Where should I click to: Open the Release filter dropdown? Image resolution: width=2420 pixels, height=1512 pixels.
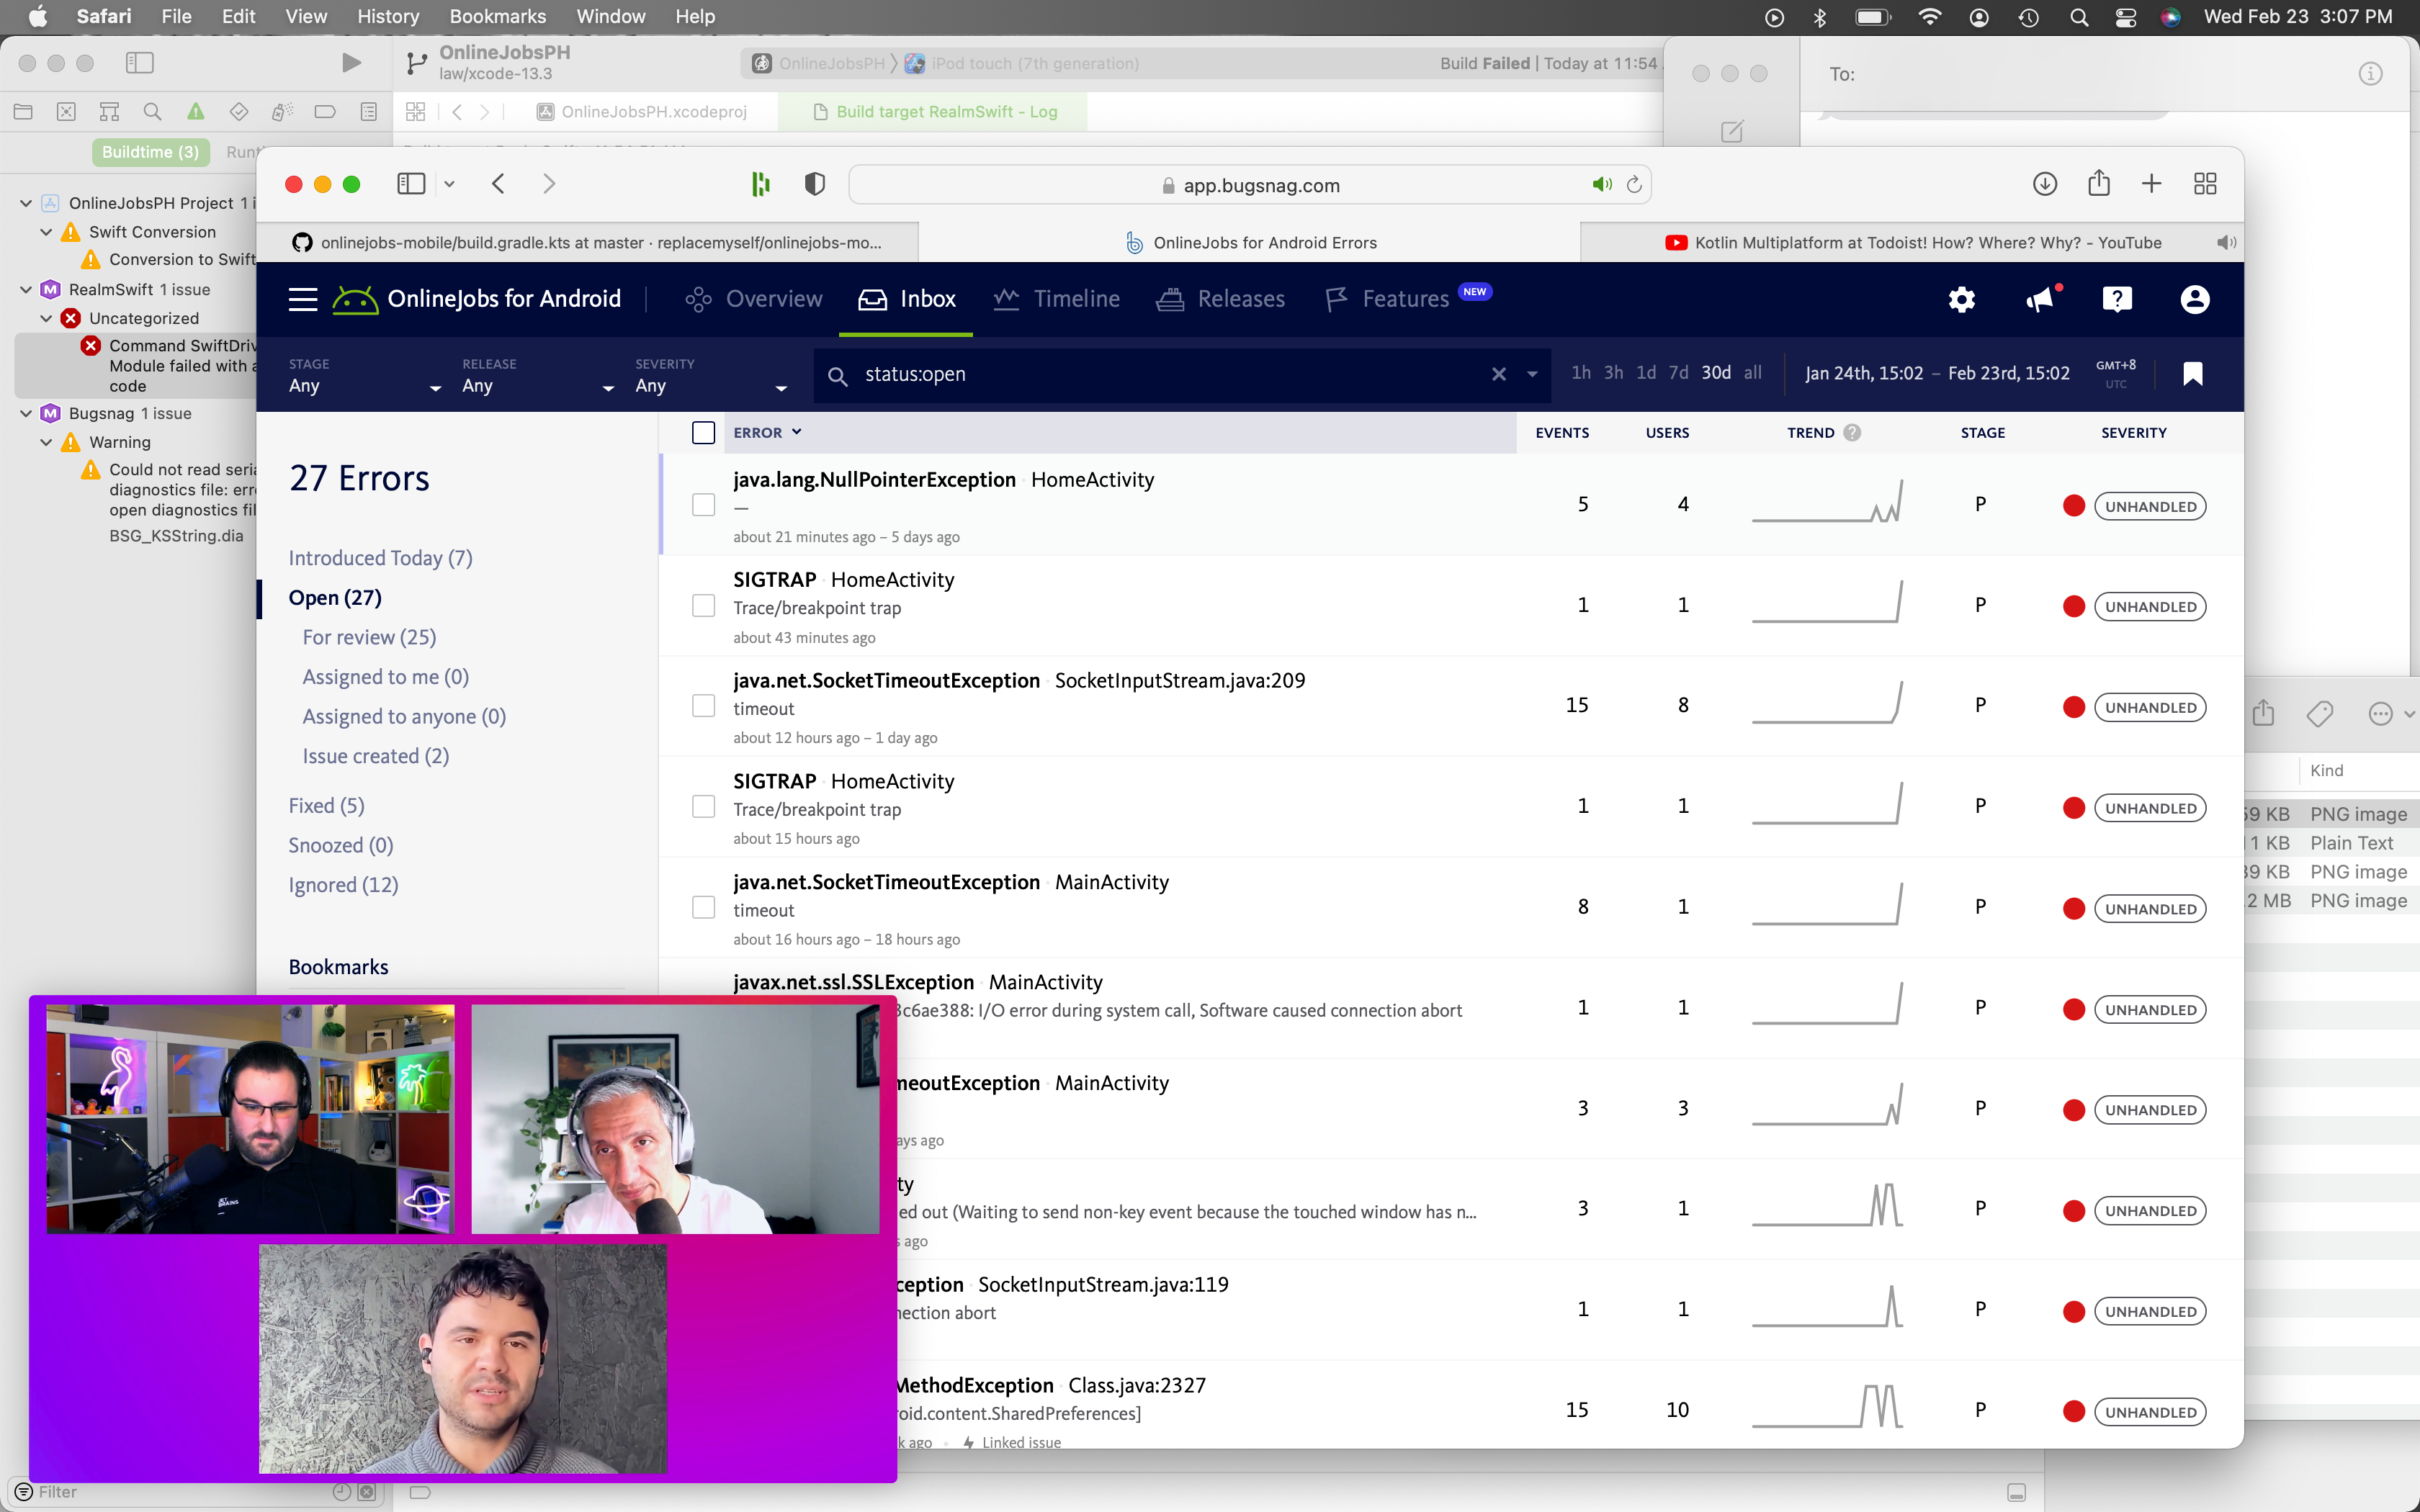pos(538,376)
